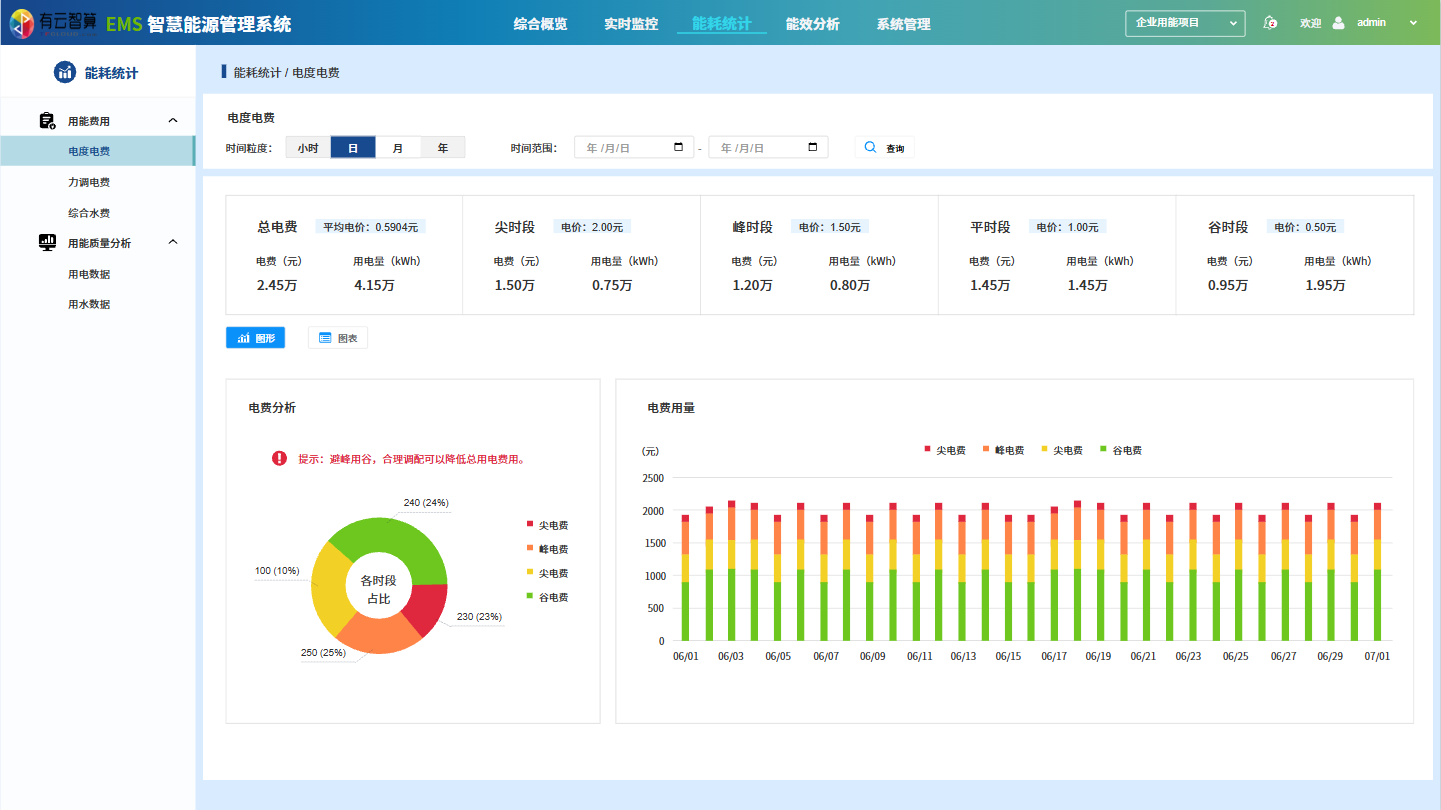1441x810 pixels.
Task: Click the 有云智算 logo
Action: coord(54,22)
